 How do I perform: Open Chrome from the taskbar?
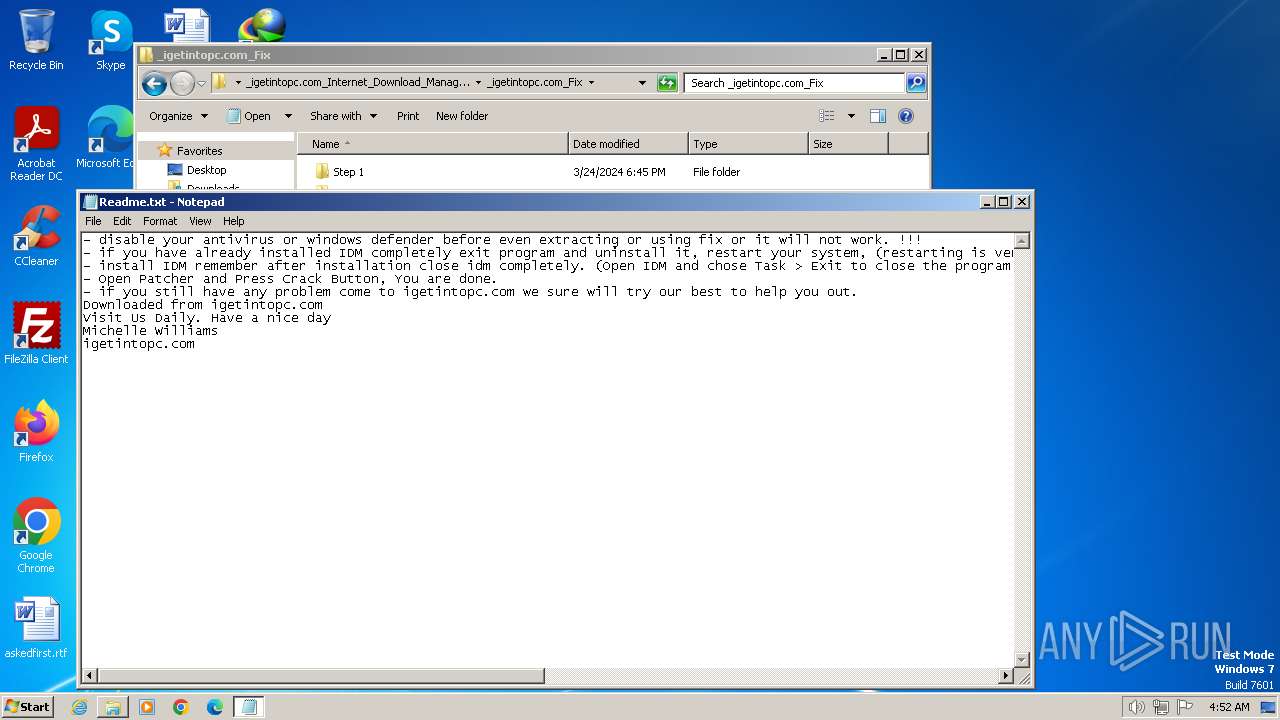pyautogui.click(x=181, y=707)
